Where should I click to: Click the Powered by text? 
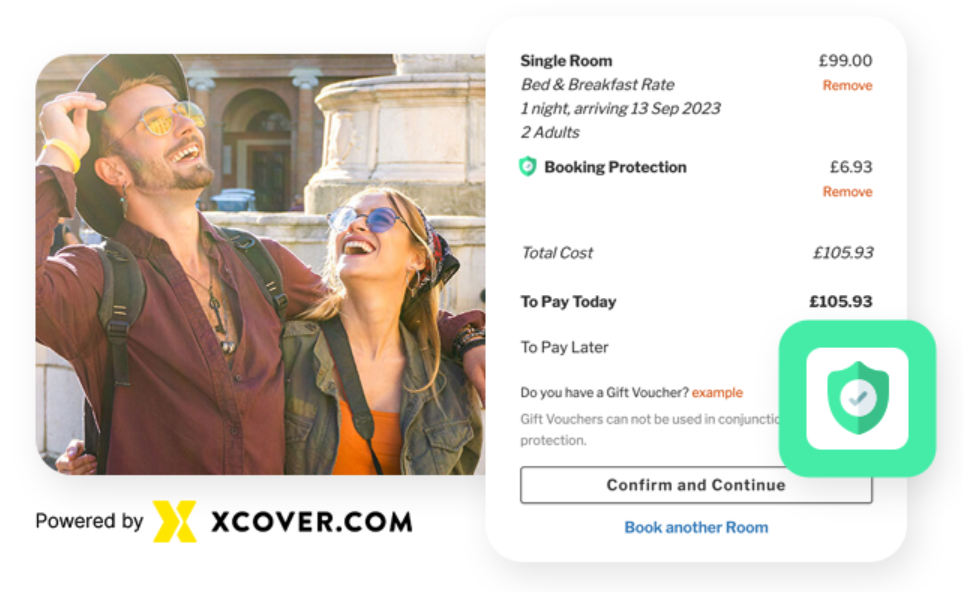coord(89,521)
